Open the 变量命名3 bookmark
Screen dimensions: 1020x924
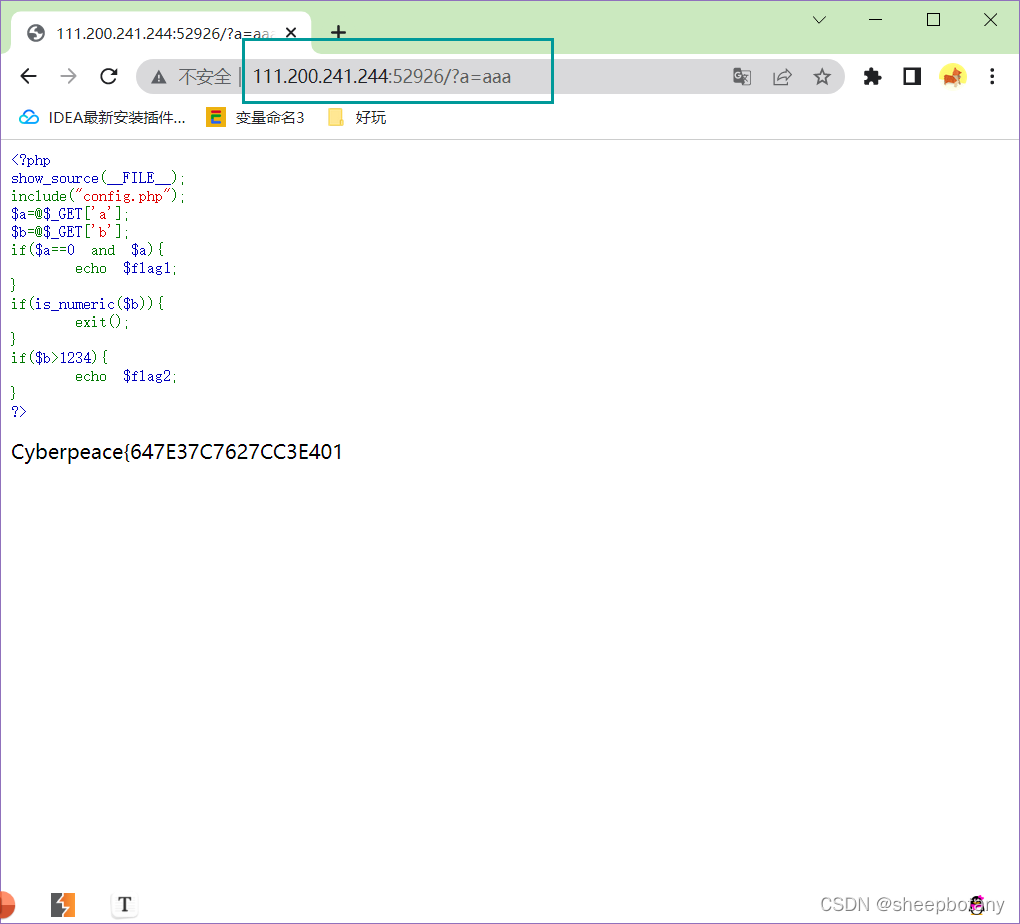[255, 118]
